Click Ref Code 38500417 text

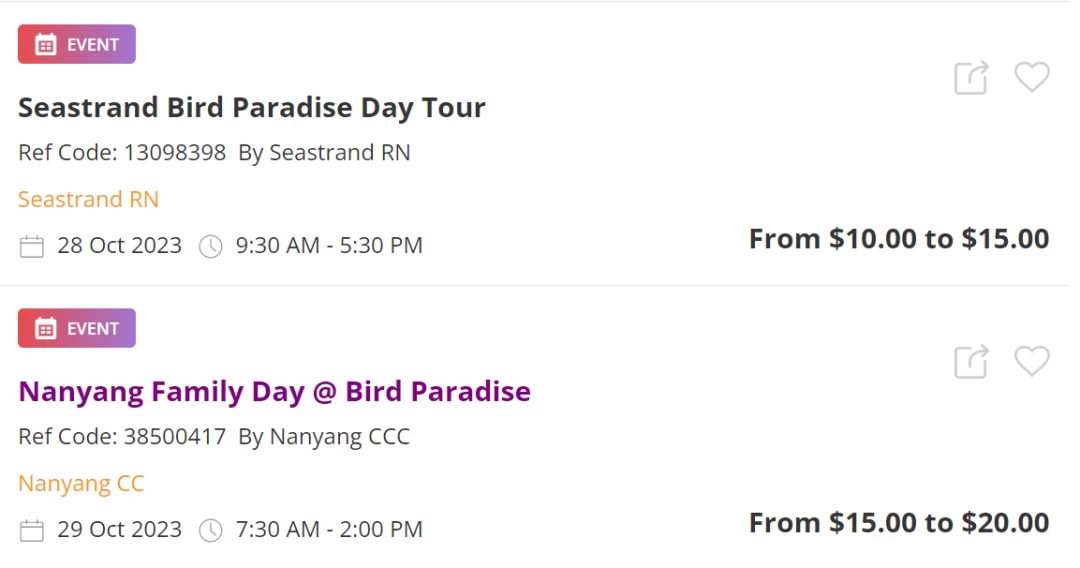[x=122, y=436]
